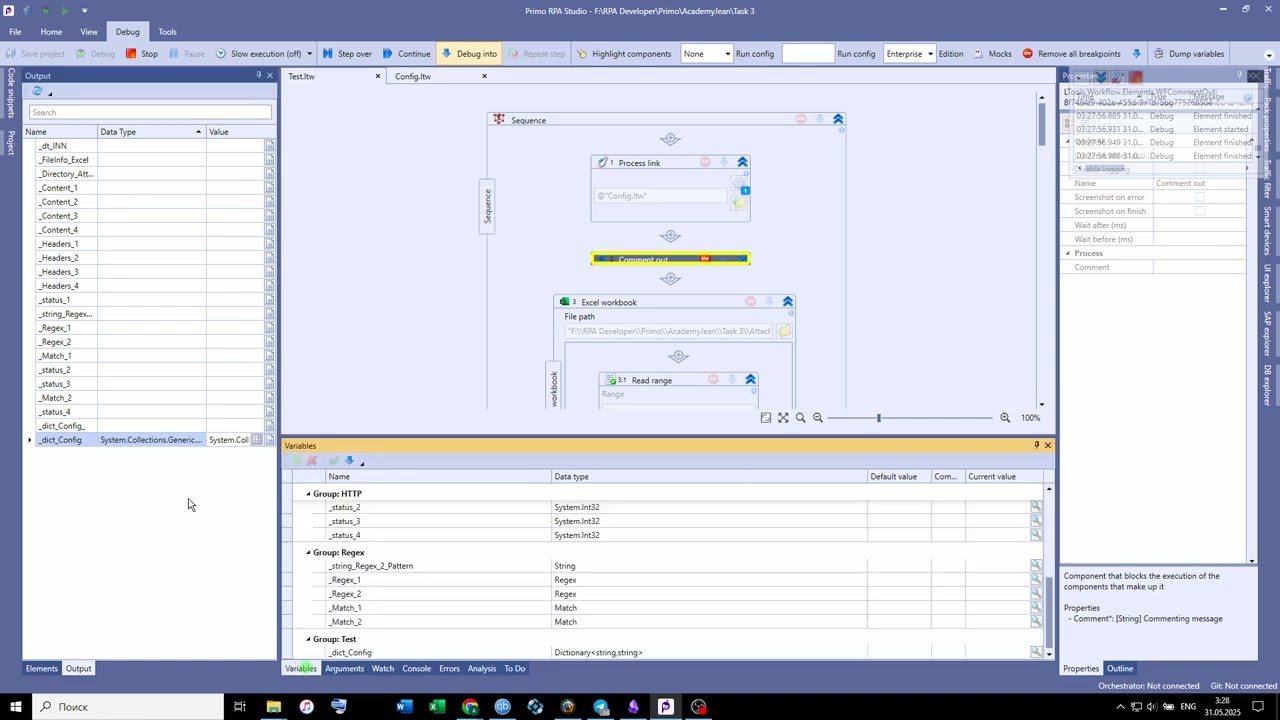Collapse the Read range activity
The image size is (1280, 720).
coord(750,380)
